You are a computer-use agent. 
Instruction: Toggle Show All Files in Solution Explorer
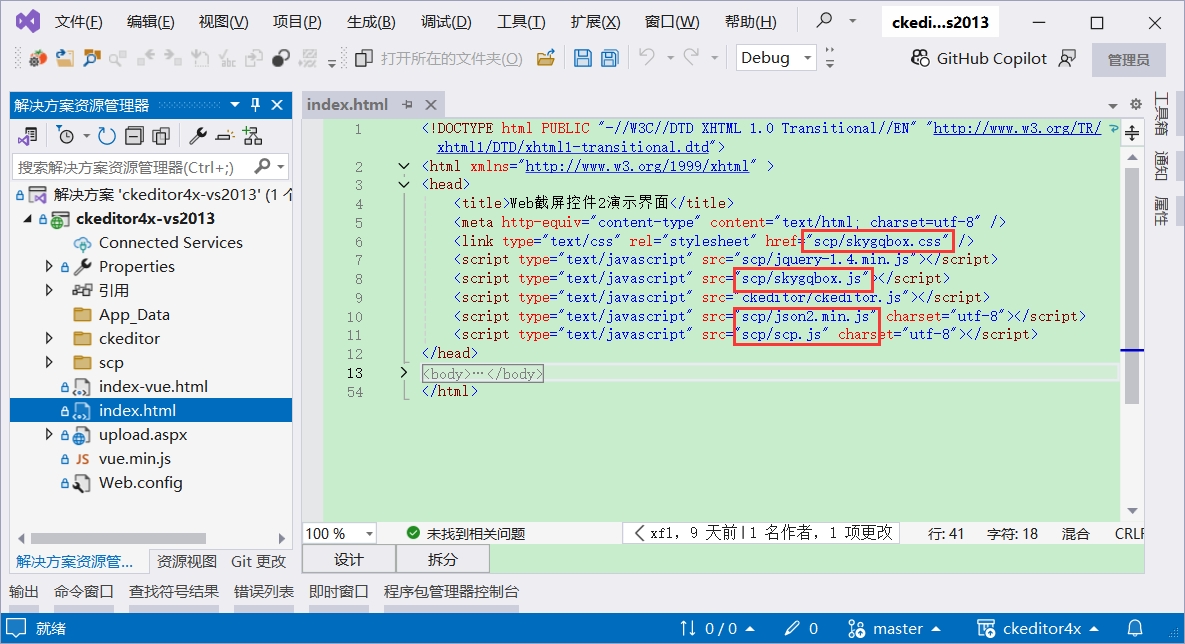[160, 136]
